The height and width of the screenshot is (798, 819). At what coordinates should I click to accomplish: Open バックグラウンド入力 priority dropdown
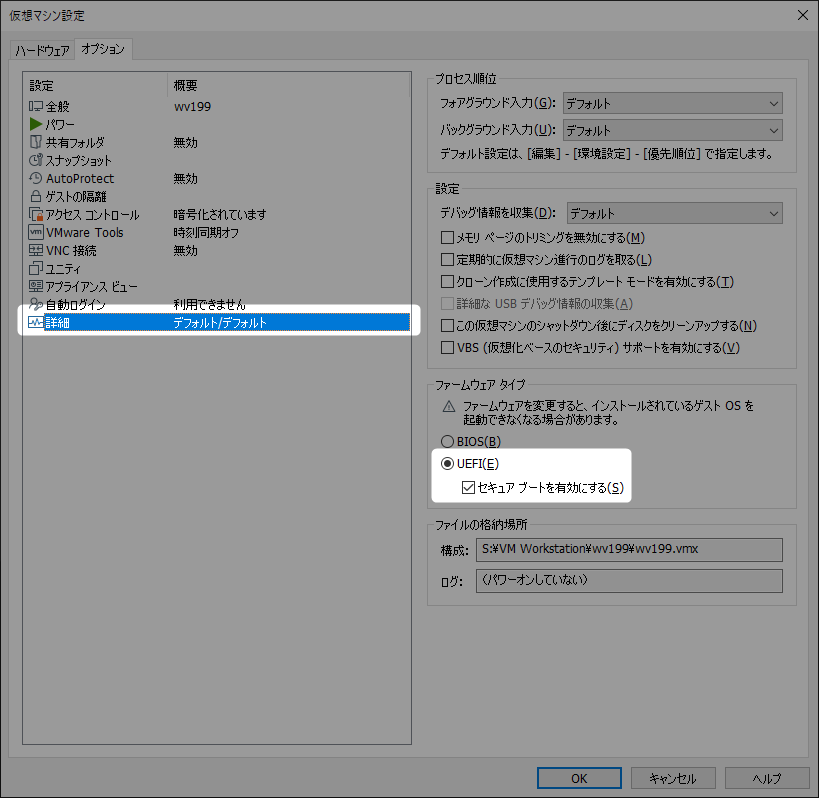(672, 130)
